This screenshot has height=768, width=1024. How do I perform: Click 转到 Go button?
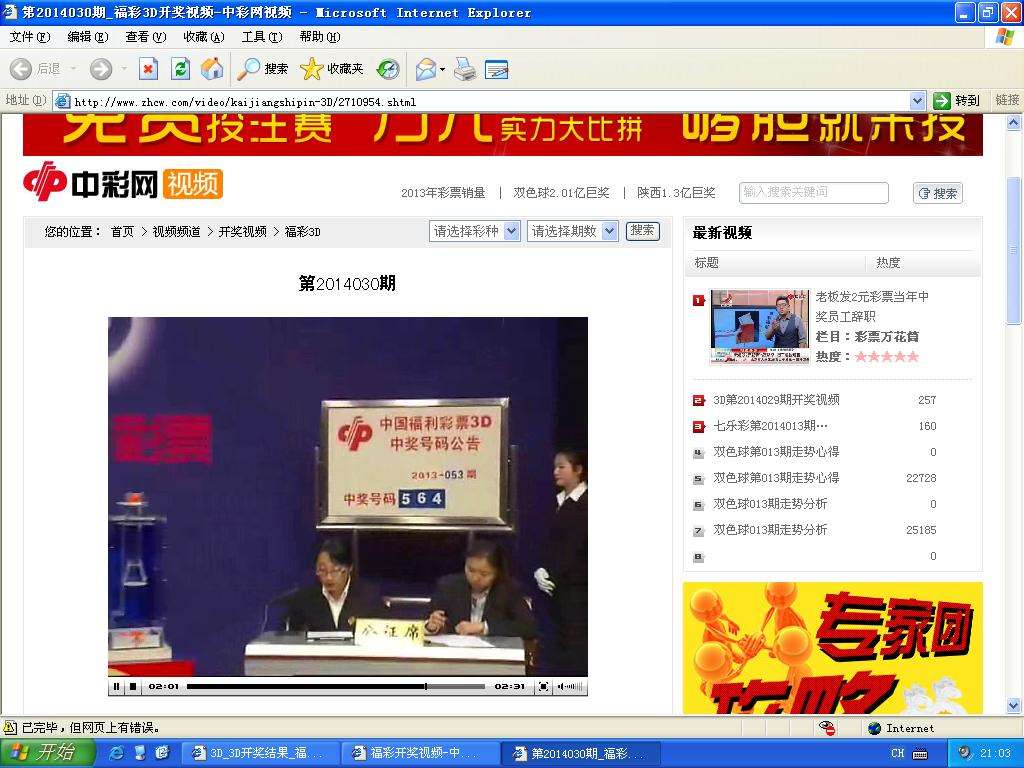(957, 101)
